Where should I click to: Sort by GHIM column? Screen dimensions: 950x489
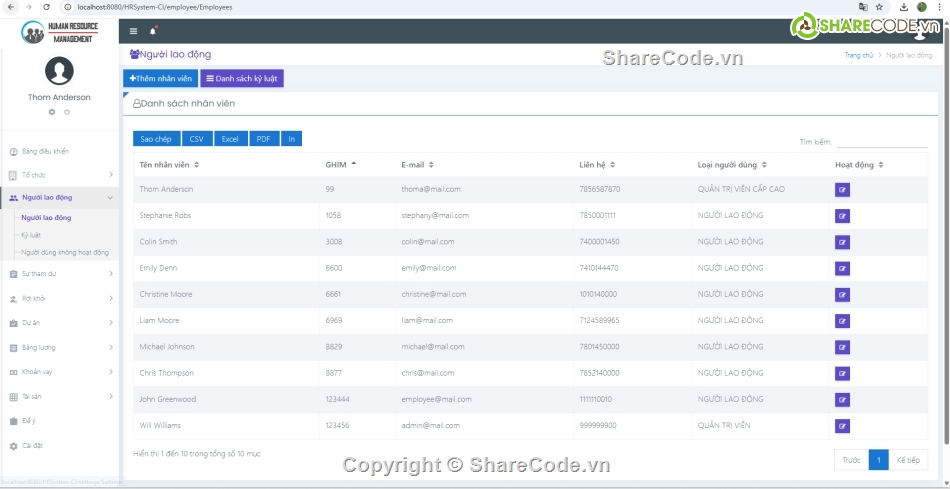357,165
